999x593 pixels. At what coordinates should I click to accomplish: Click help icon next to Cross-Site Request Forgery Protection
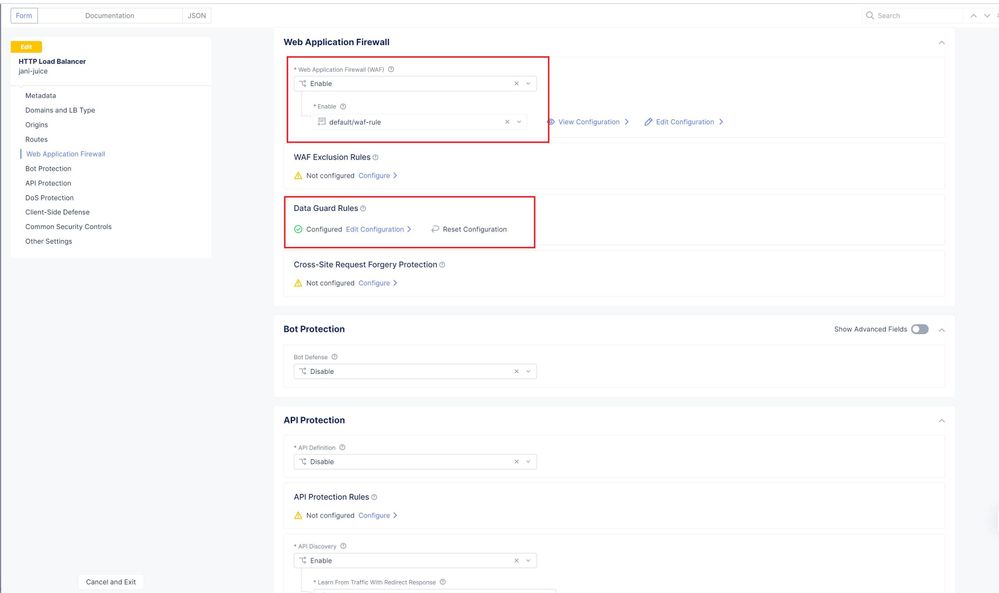[442, 265]
